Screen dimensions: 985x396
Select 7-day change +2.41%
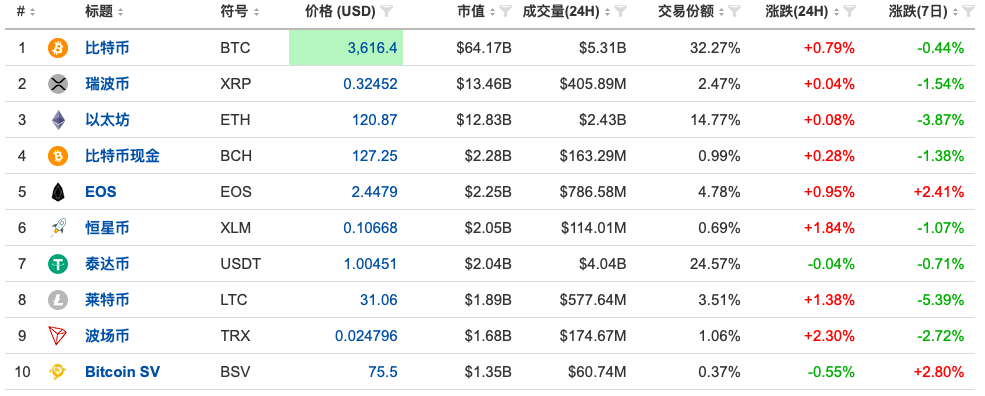tap(939, 192)
